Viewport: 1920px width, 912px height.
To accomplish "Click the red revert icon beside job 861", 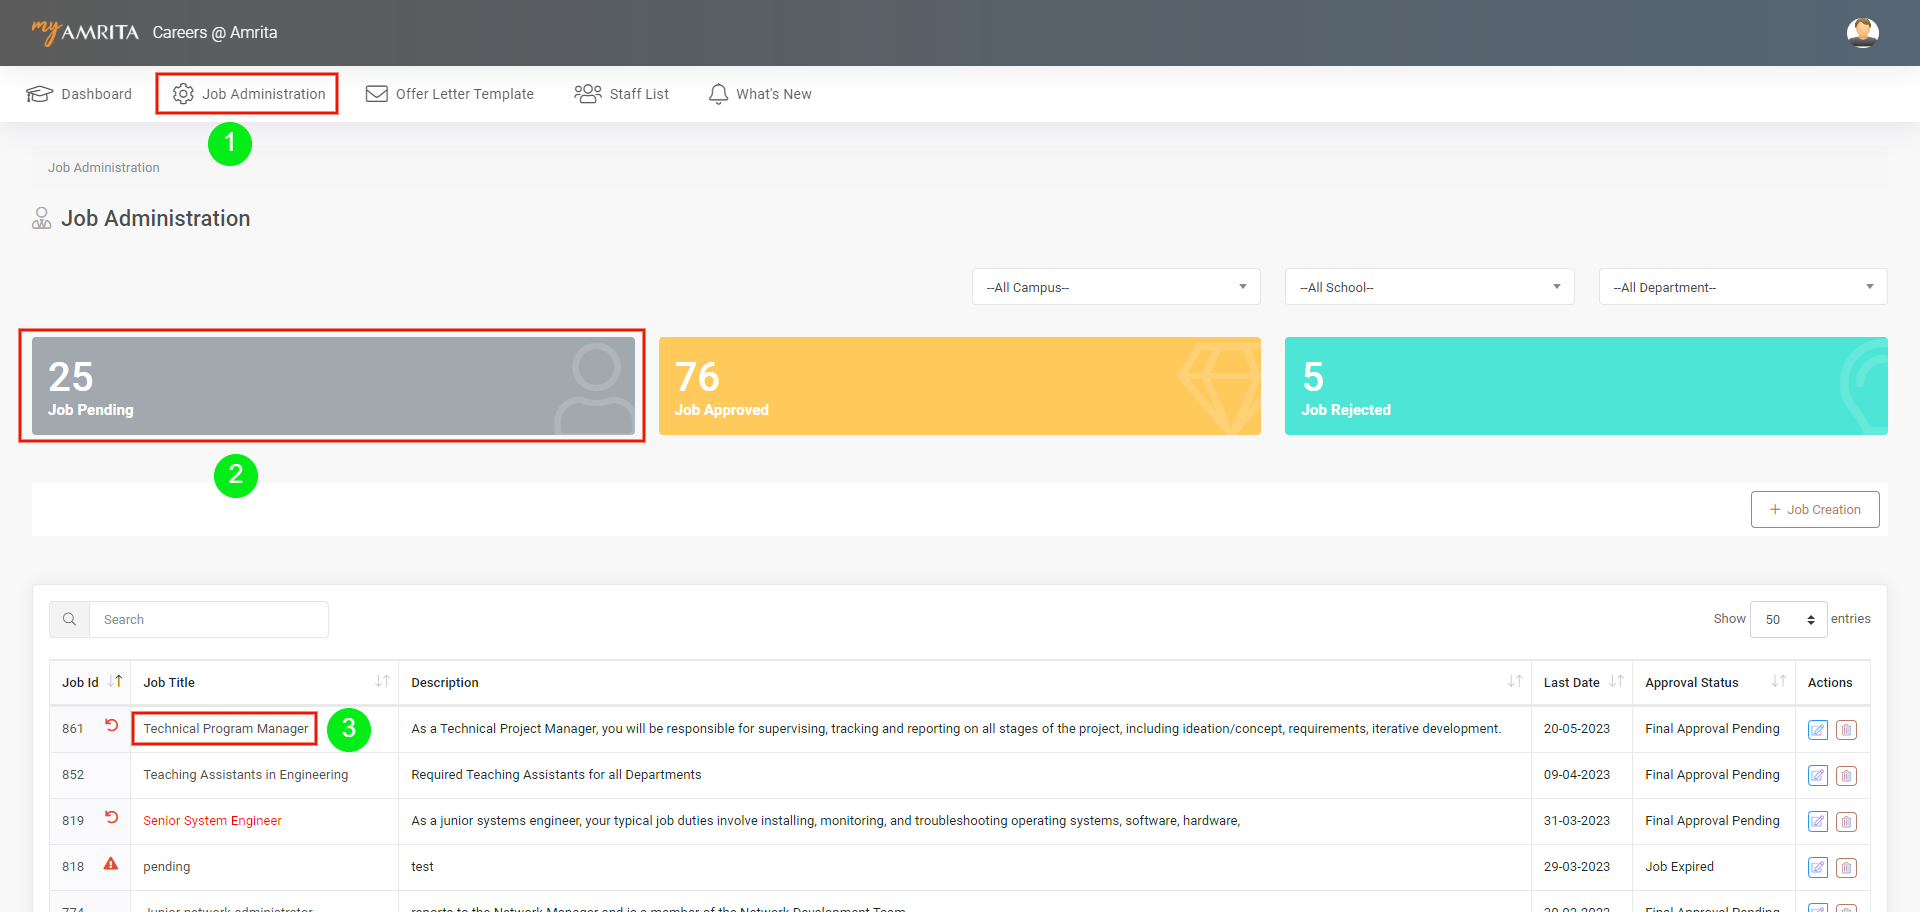I will [112, 726].
